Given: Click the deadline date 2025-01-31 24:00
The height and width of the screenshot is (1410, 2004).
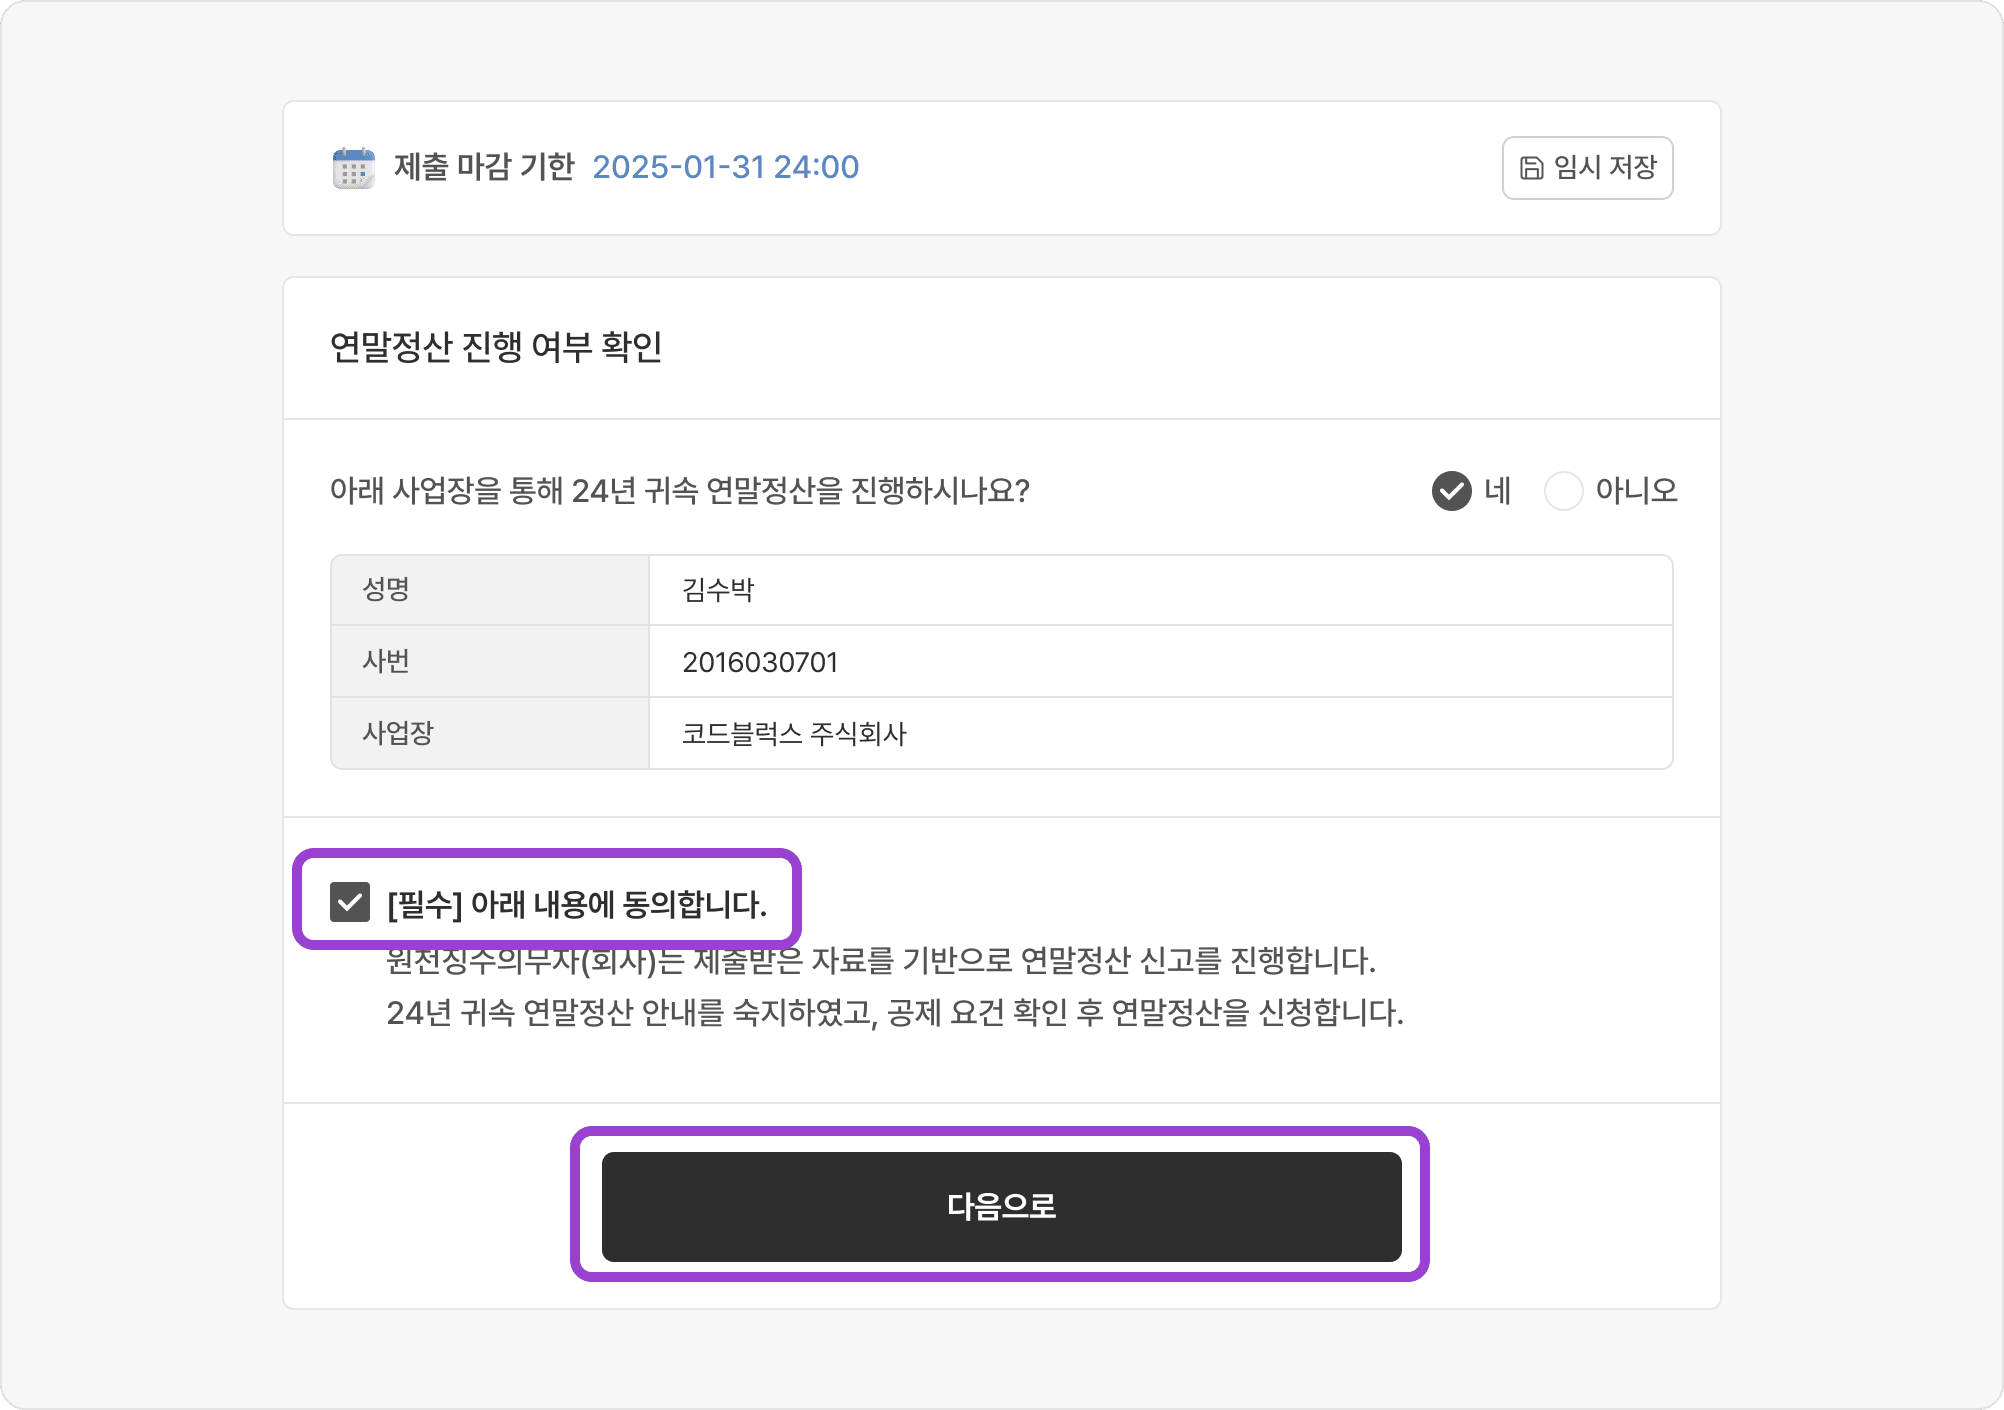Looking at the screenshot, I should pyautogui.click(x=726, y=167).
